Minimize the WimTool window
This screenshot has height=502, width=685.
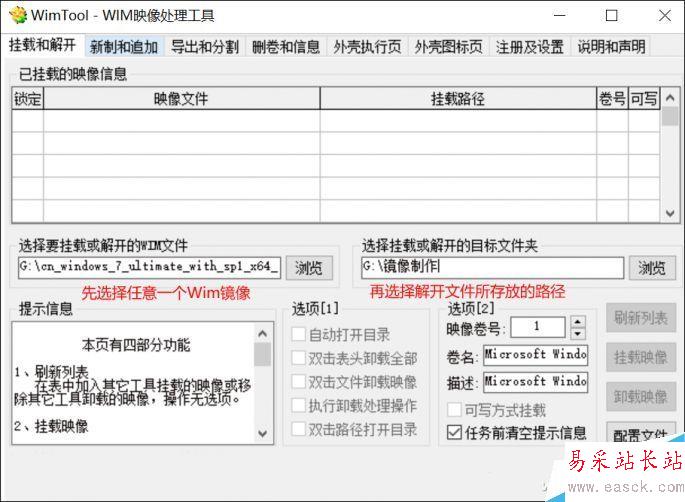click(560, 16)
